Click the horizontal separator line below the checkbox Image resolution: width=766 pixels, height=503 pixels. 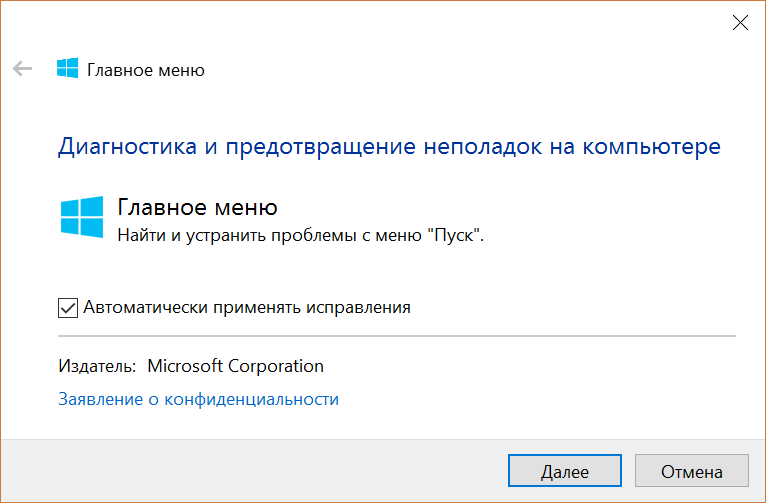tap(397, 336)
